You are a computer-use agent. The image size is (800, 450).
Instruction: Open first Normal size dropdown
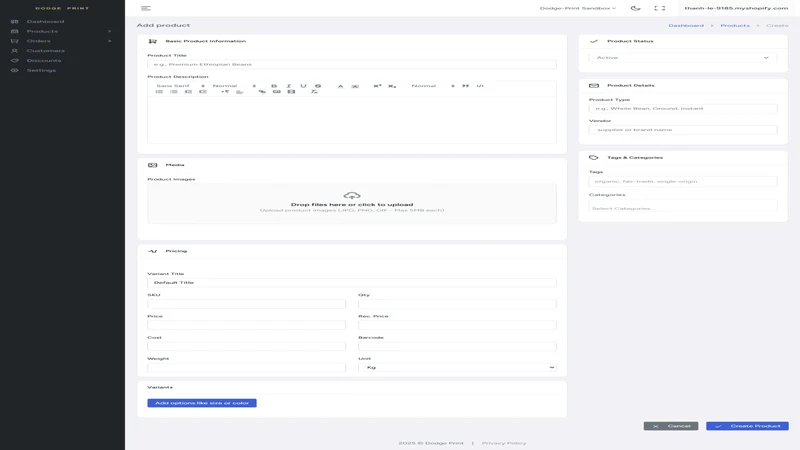(234, 86)
